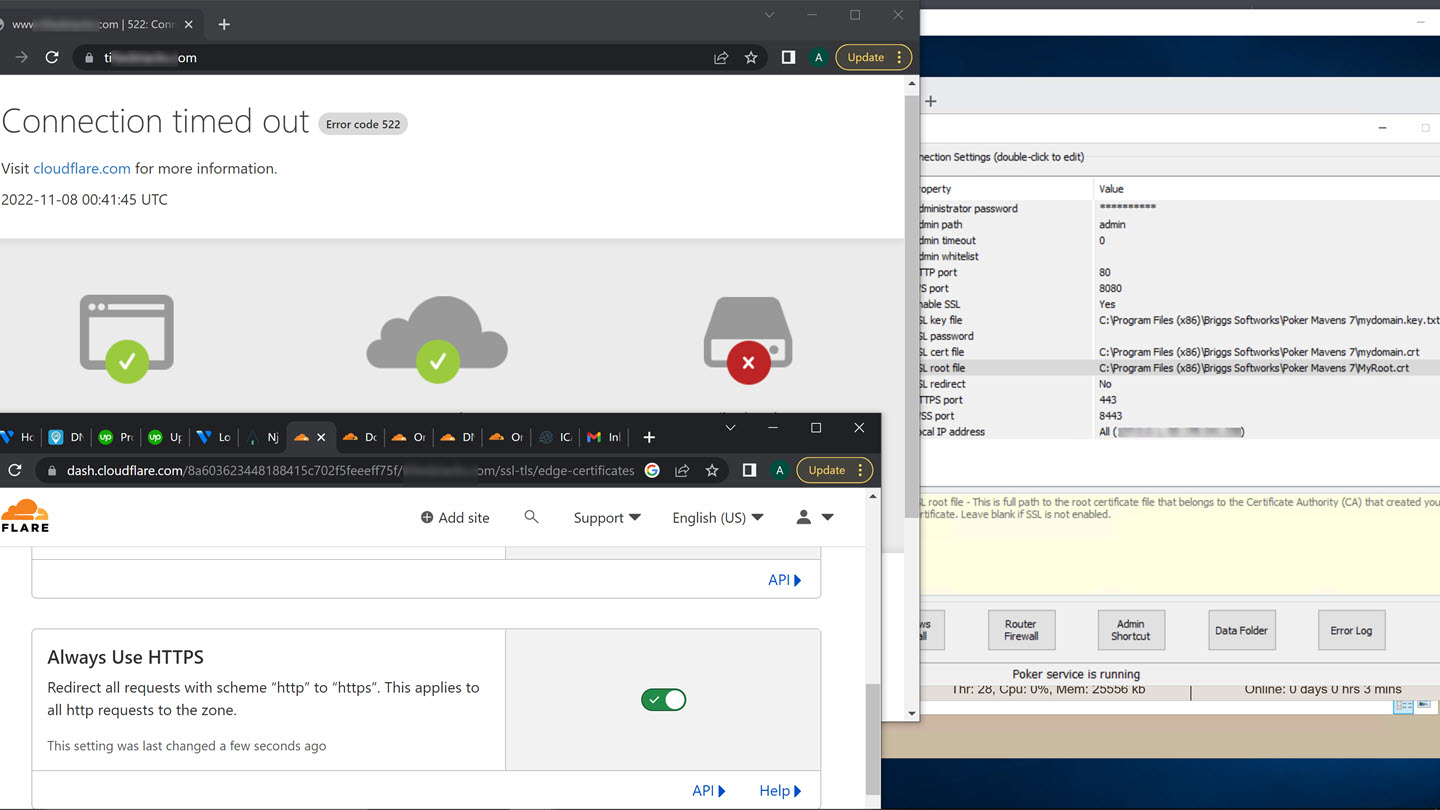
Task: Click the share icon in the error page address bar
Action: click(x=721, y=58)
